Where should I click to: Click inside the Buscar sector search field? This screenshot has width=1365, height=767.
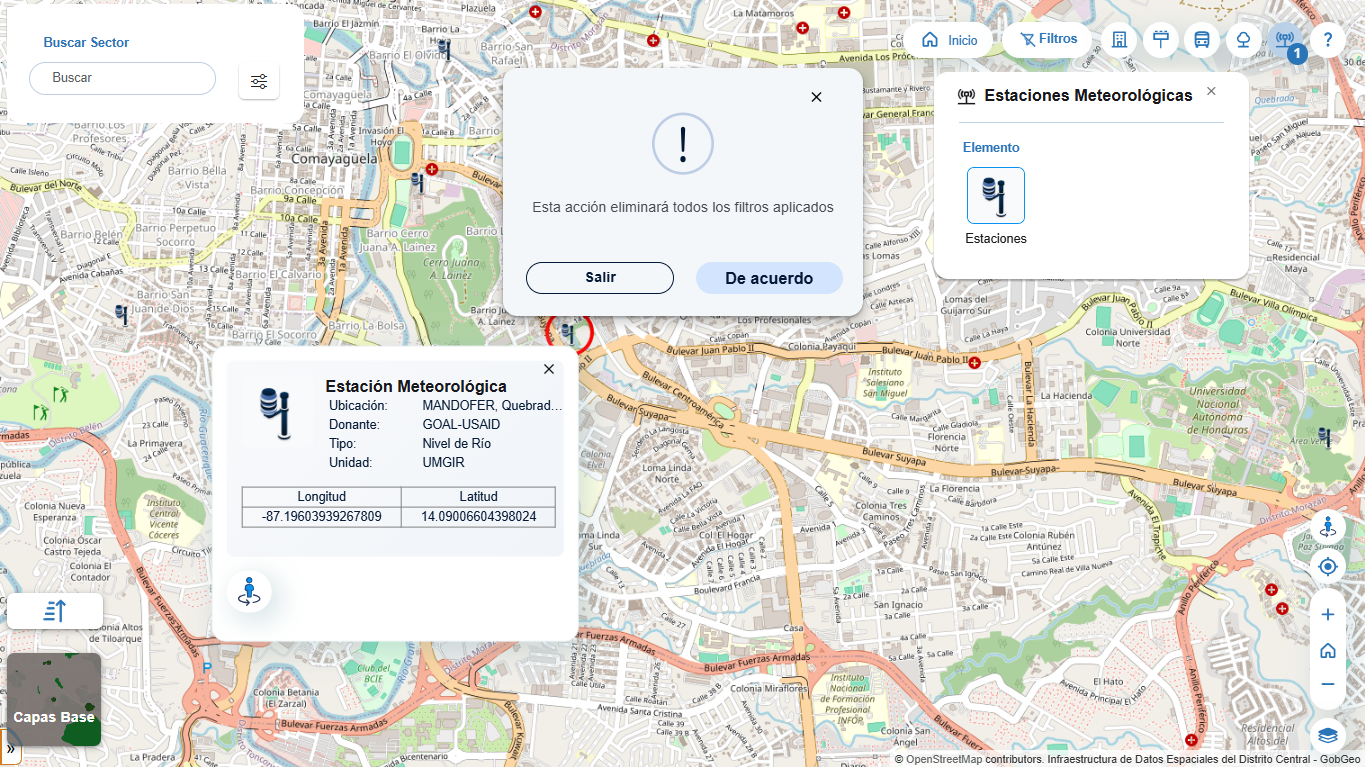(122, 78)
